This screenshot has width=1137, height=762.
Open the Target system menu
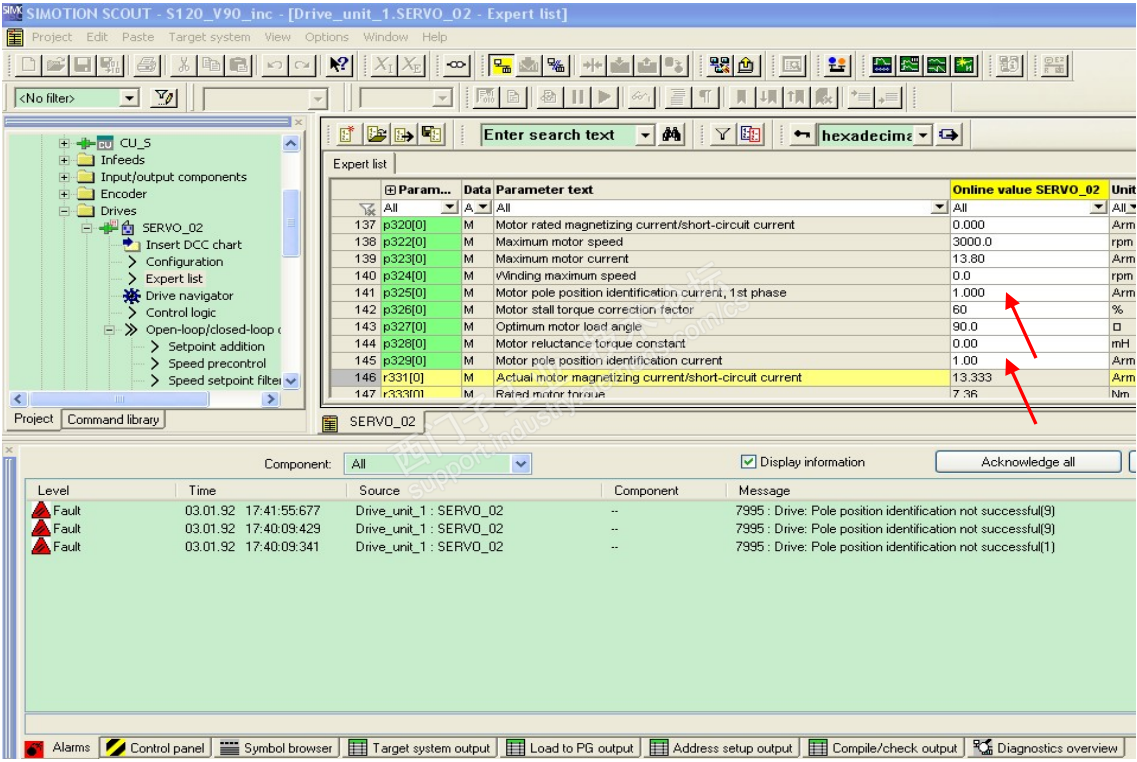[x=209, y=37]
